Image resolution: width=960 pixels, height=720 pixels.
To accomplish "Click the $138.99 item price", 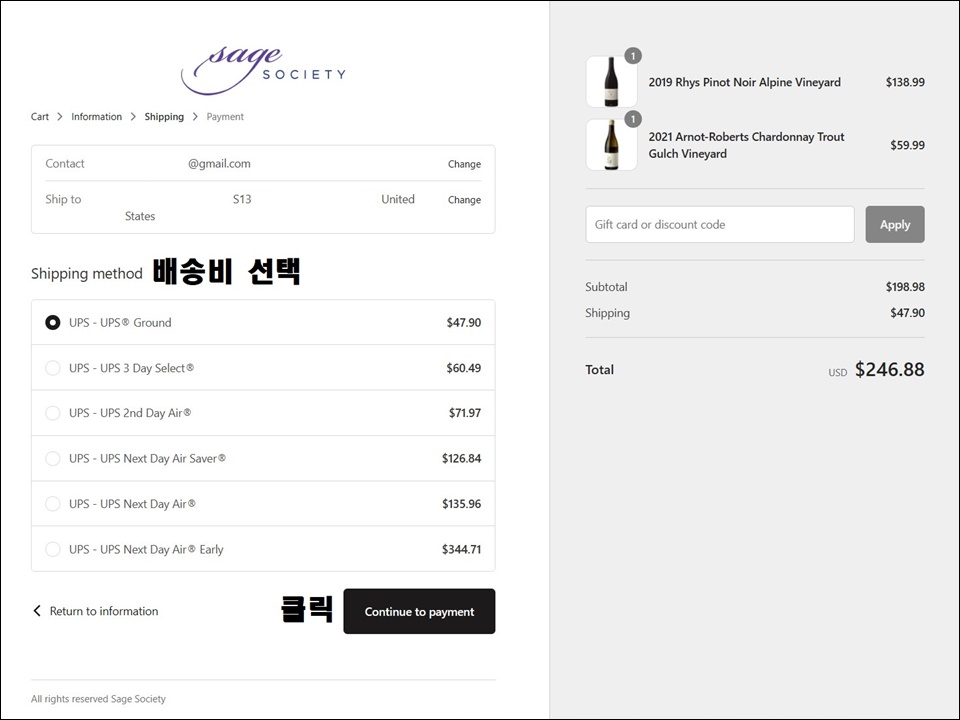I will click(x=905, y=82).
